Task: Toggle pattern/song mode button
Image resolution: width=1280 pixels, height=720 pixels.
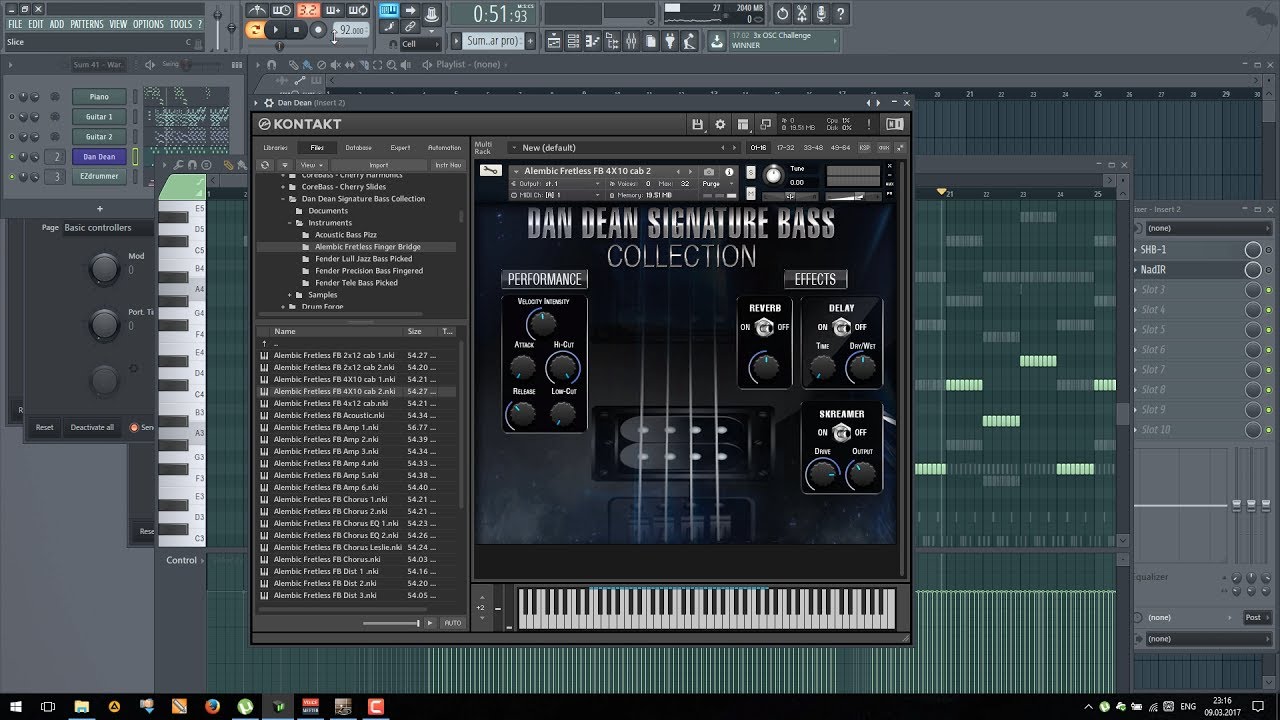Action: click(255, 30)
